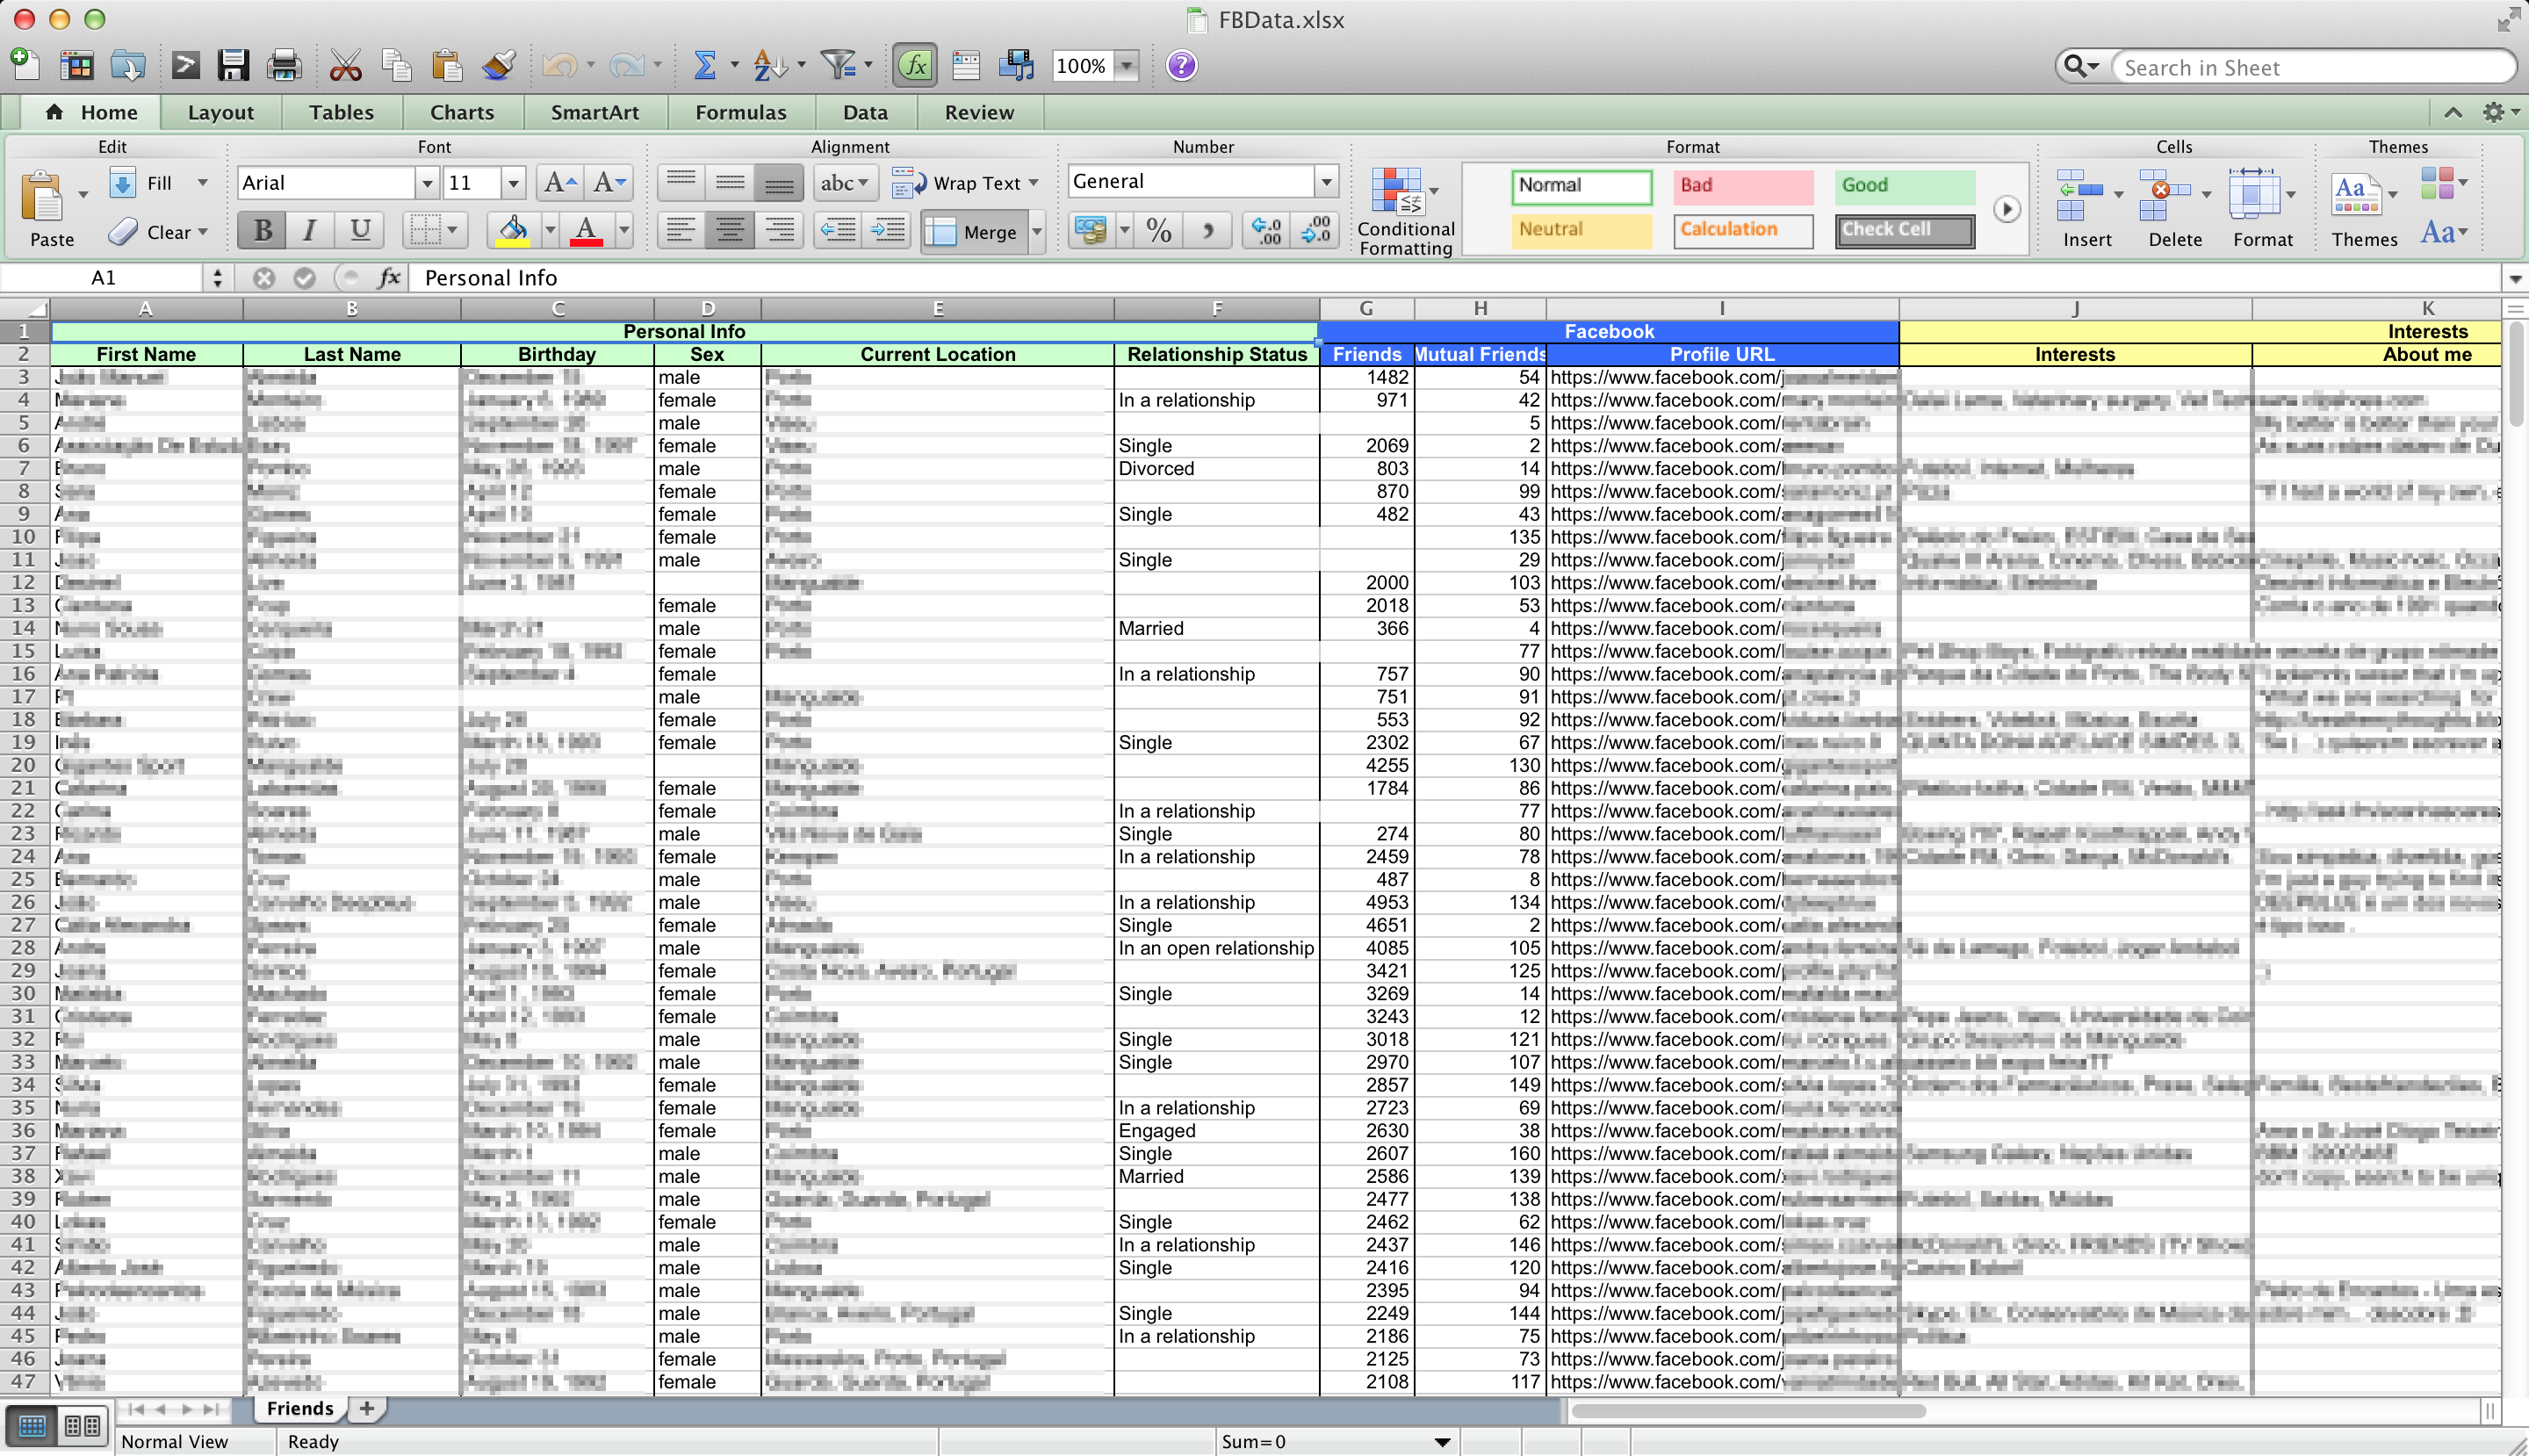The image size is (2529, 1456).
Task: Click the red font color swatch
Action: click(587, 231)
